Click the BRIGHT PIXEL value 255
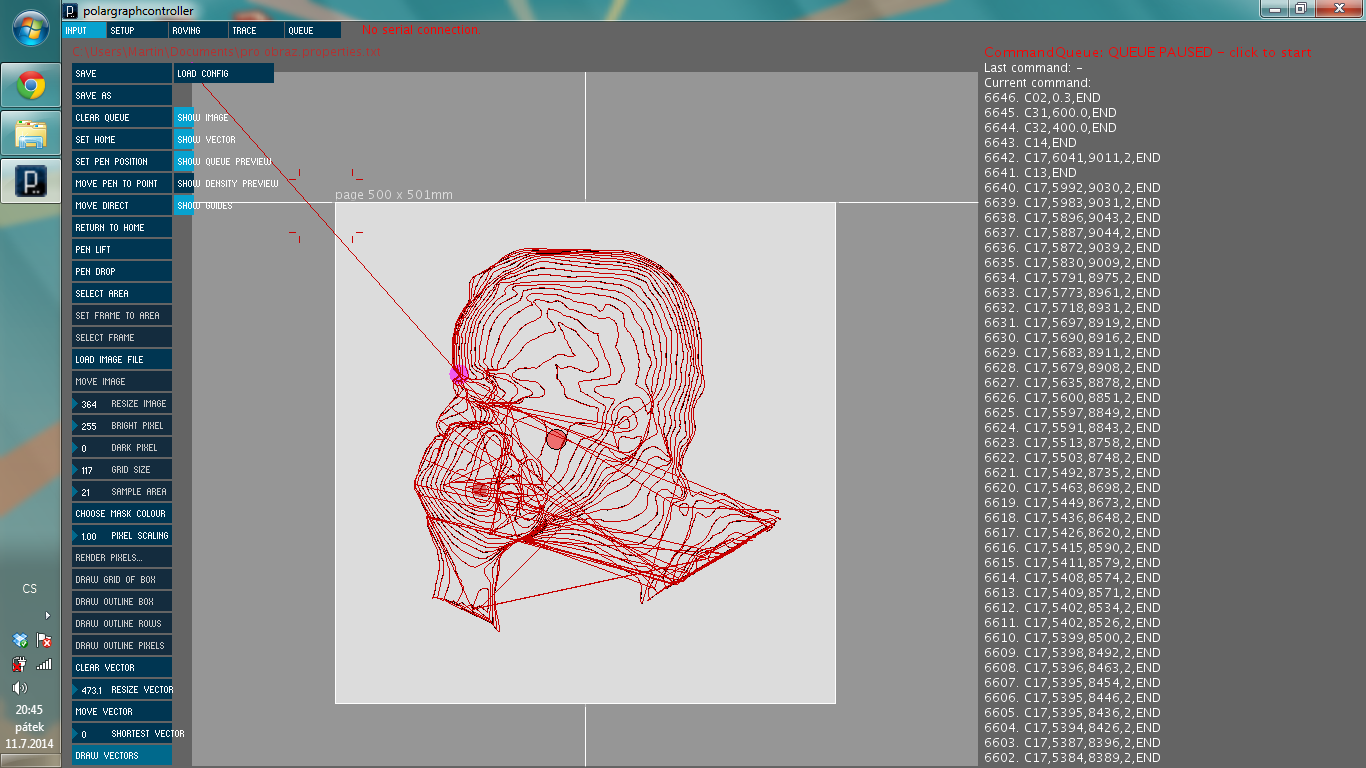This screenshot has width=1366, height=768. tap(89, 426)
